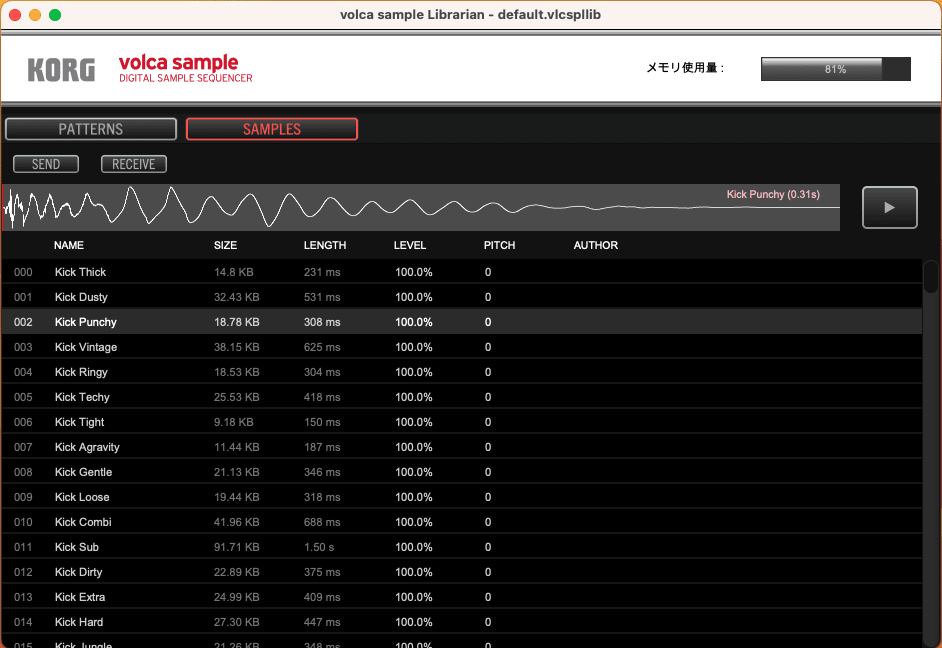This screenshot has width=942, height=648.
Task: Click the KORG logo
Action: pos(61,70)
